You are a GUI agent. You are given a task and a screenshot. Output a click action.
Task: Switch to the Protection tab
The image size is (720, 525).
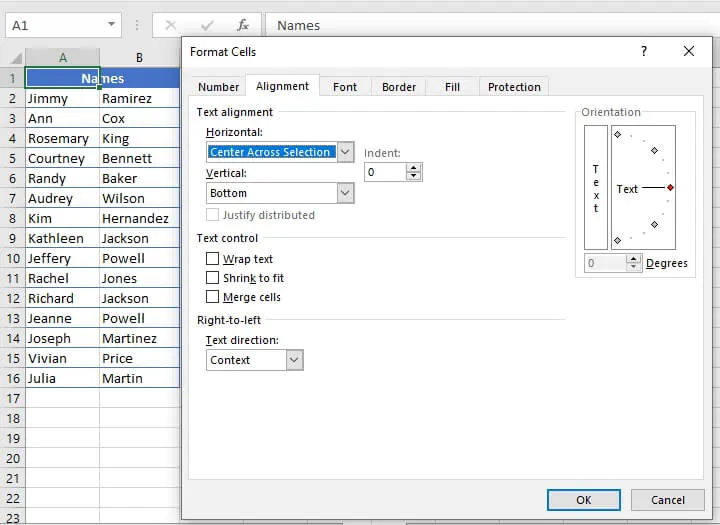[x=514, y=87]
